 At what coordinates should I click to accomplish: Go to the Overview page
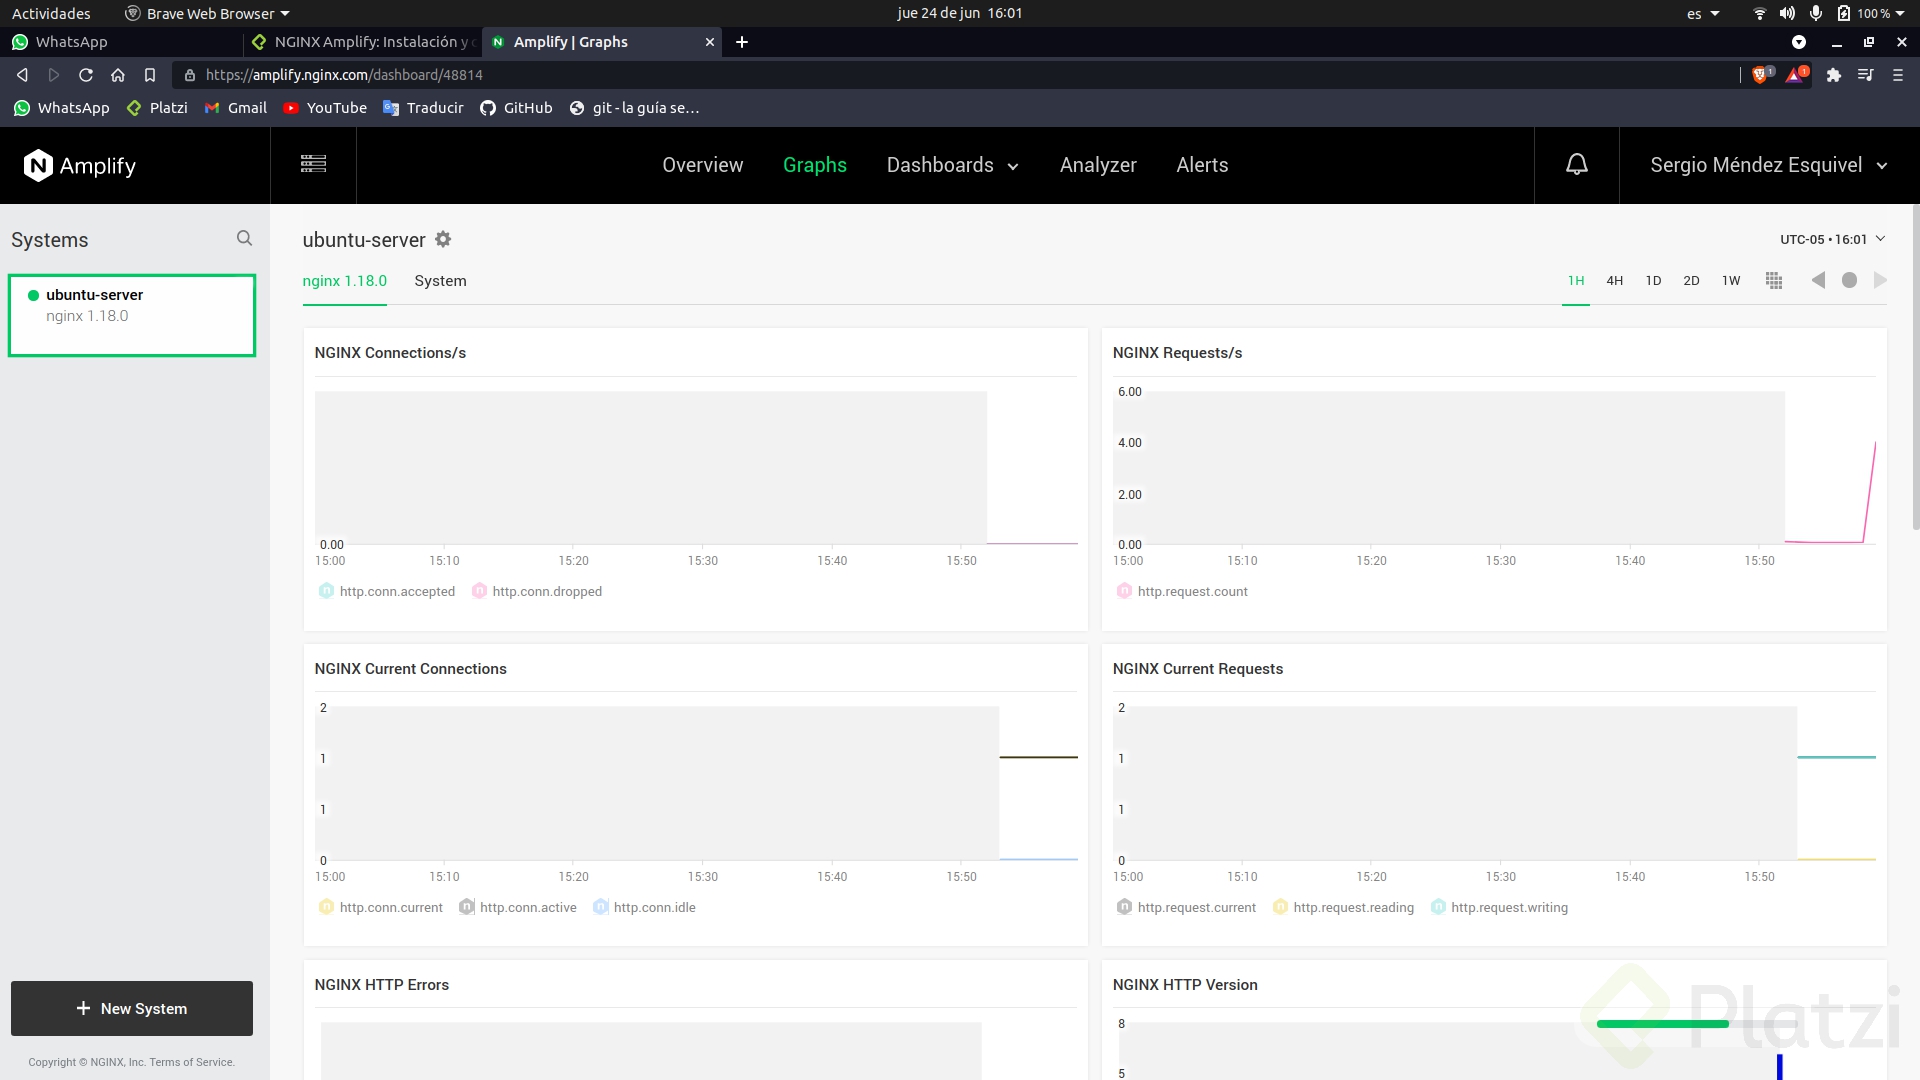(x=703, y=165)
